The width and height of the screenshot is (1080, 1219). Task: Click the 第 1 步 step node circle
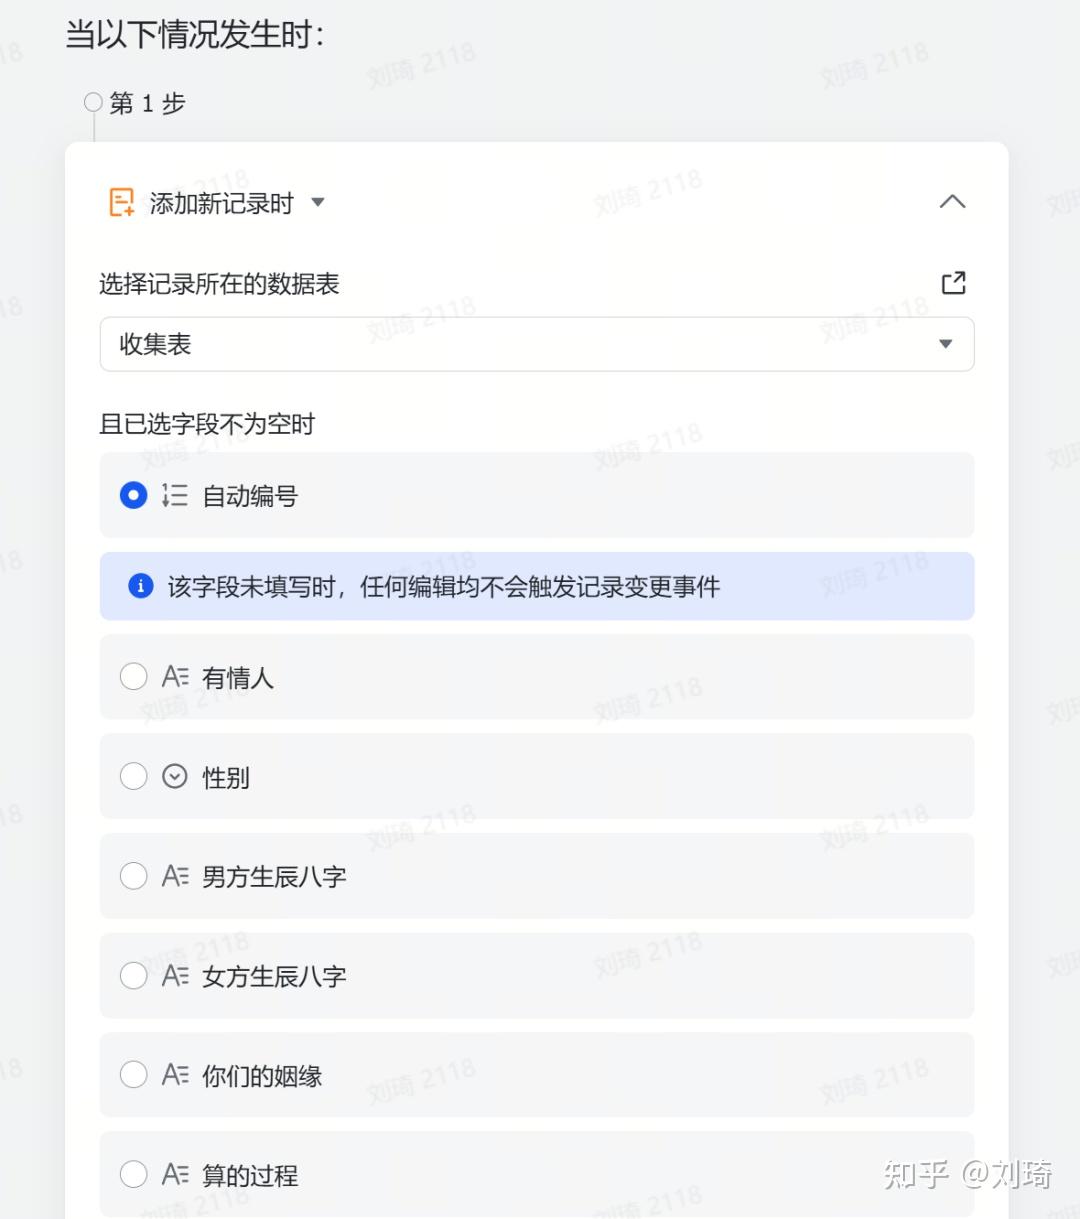click(x=93, y=100)
